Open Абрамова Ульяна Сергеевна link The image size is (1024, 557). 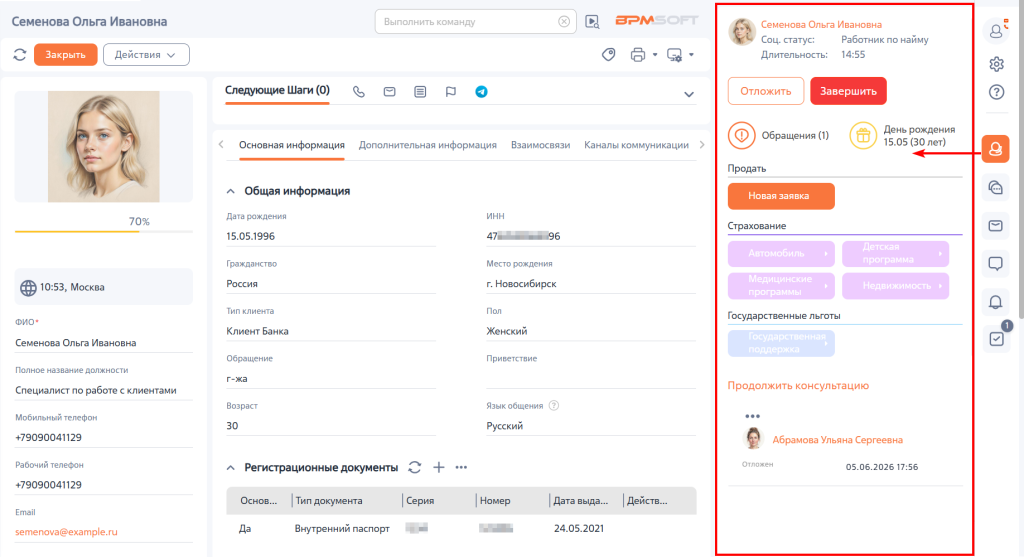[837, 439]
